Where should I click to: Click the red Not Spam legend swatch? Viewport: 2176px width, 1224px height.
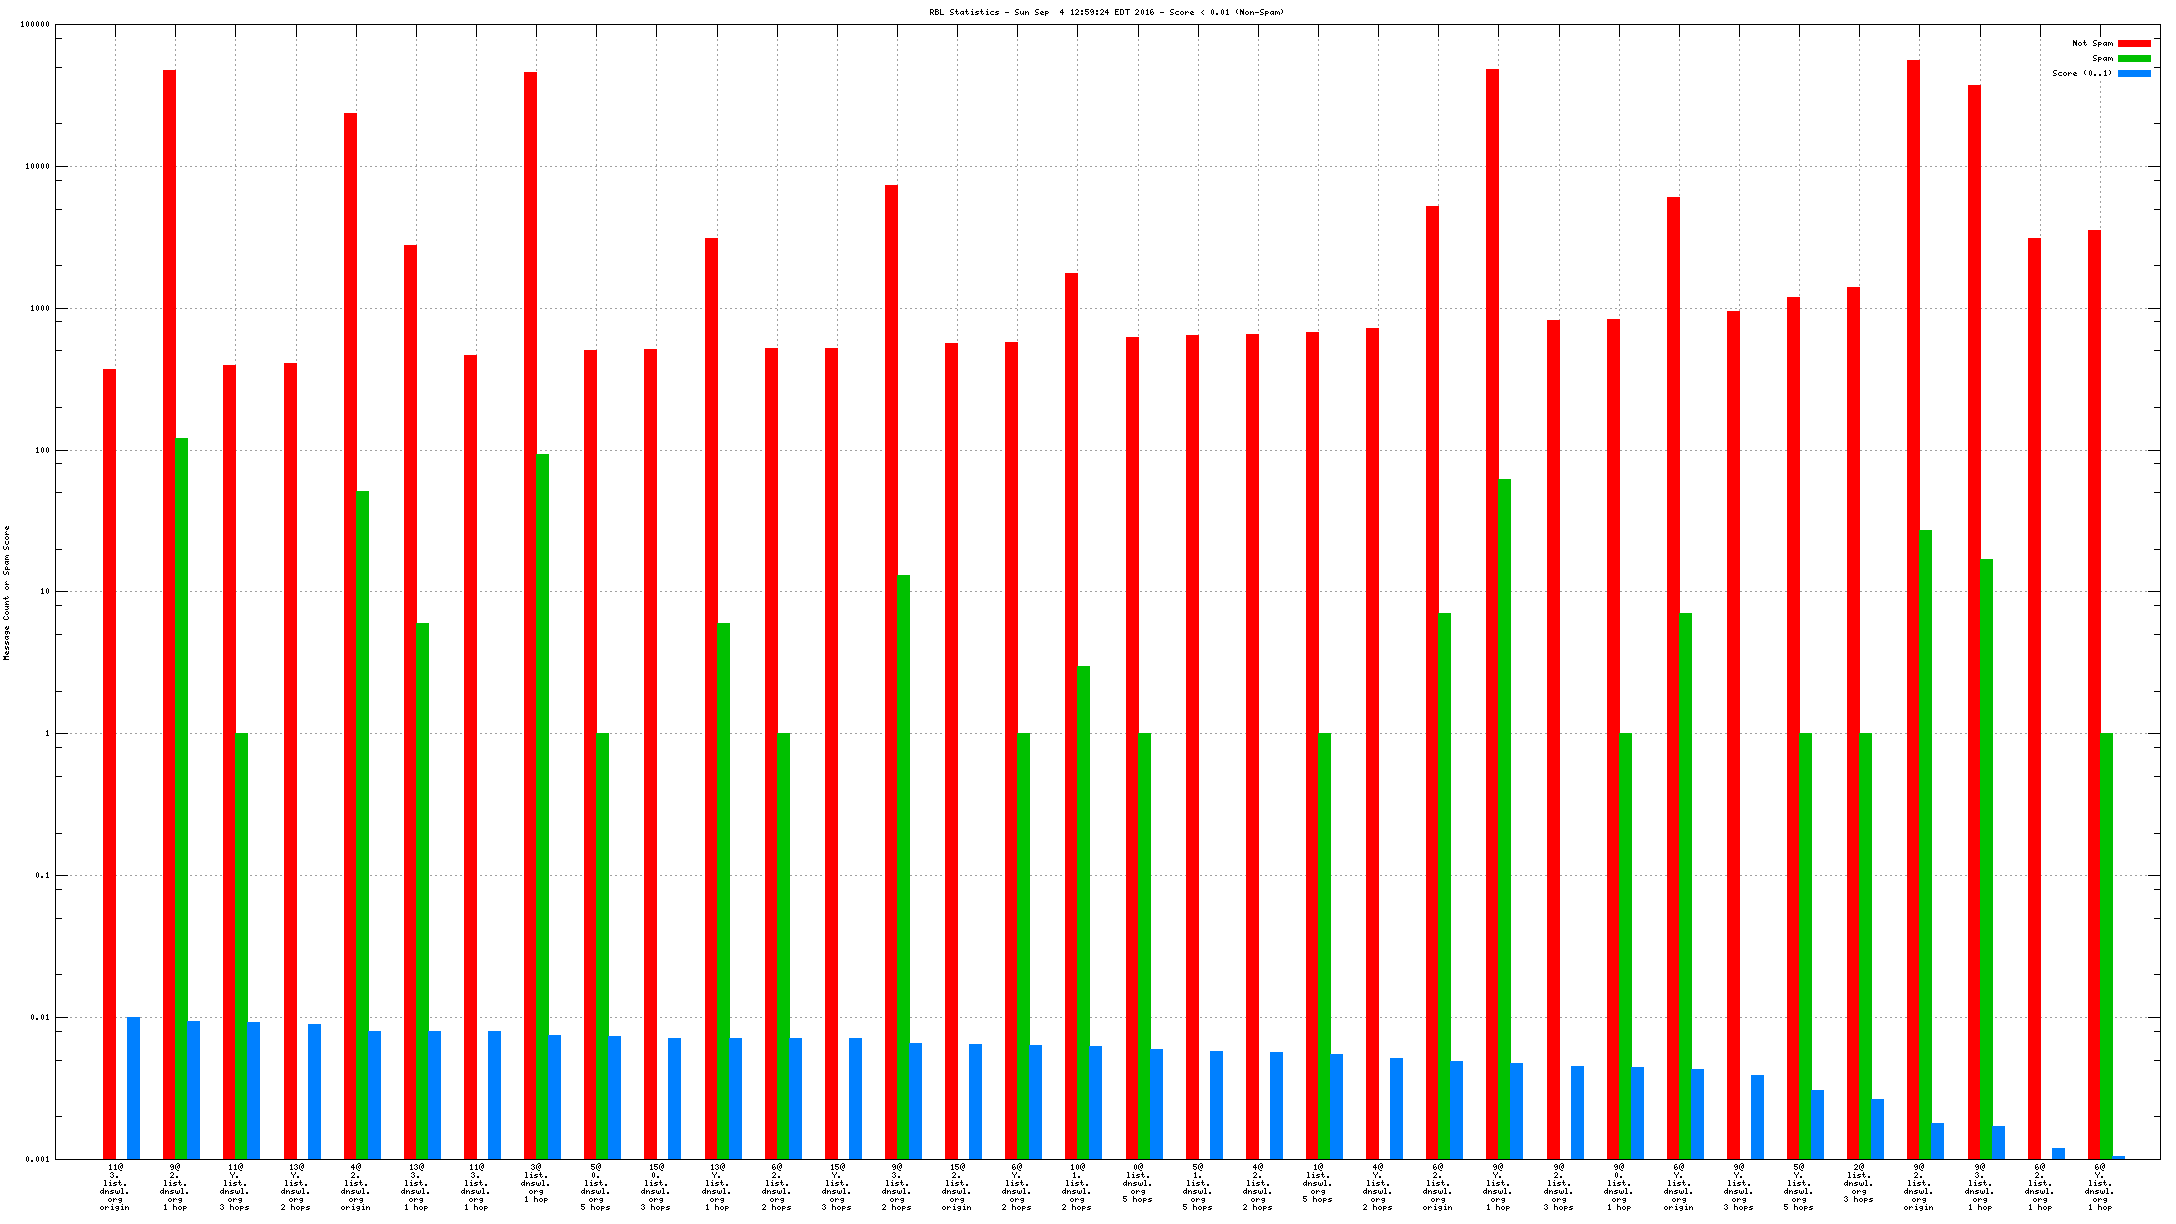(x=2134, y=44)
